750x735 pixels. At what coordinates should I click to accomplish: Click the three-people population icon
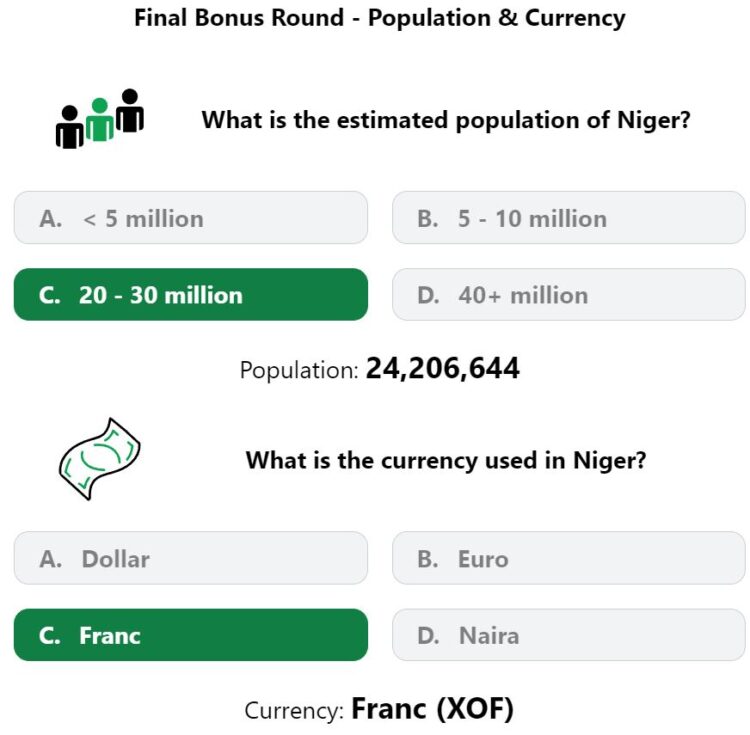[x=100, y=119]
